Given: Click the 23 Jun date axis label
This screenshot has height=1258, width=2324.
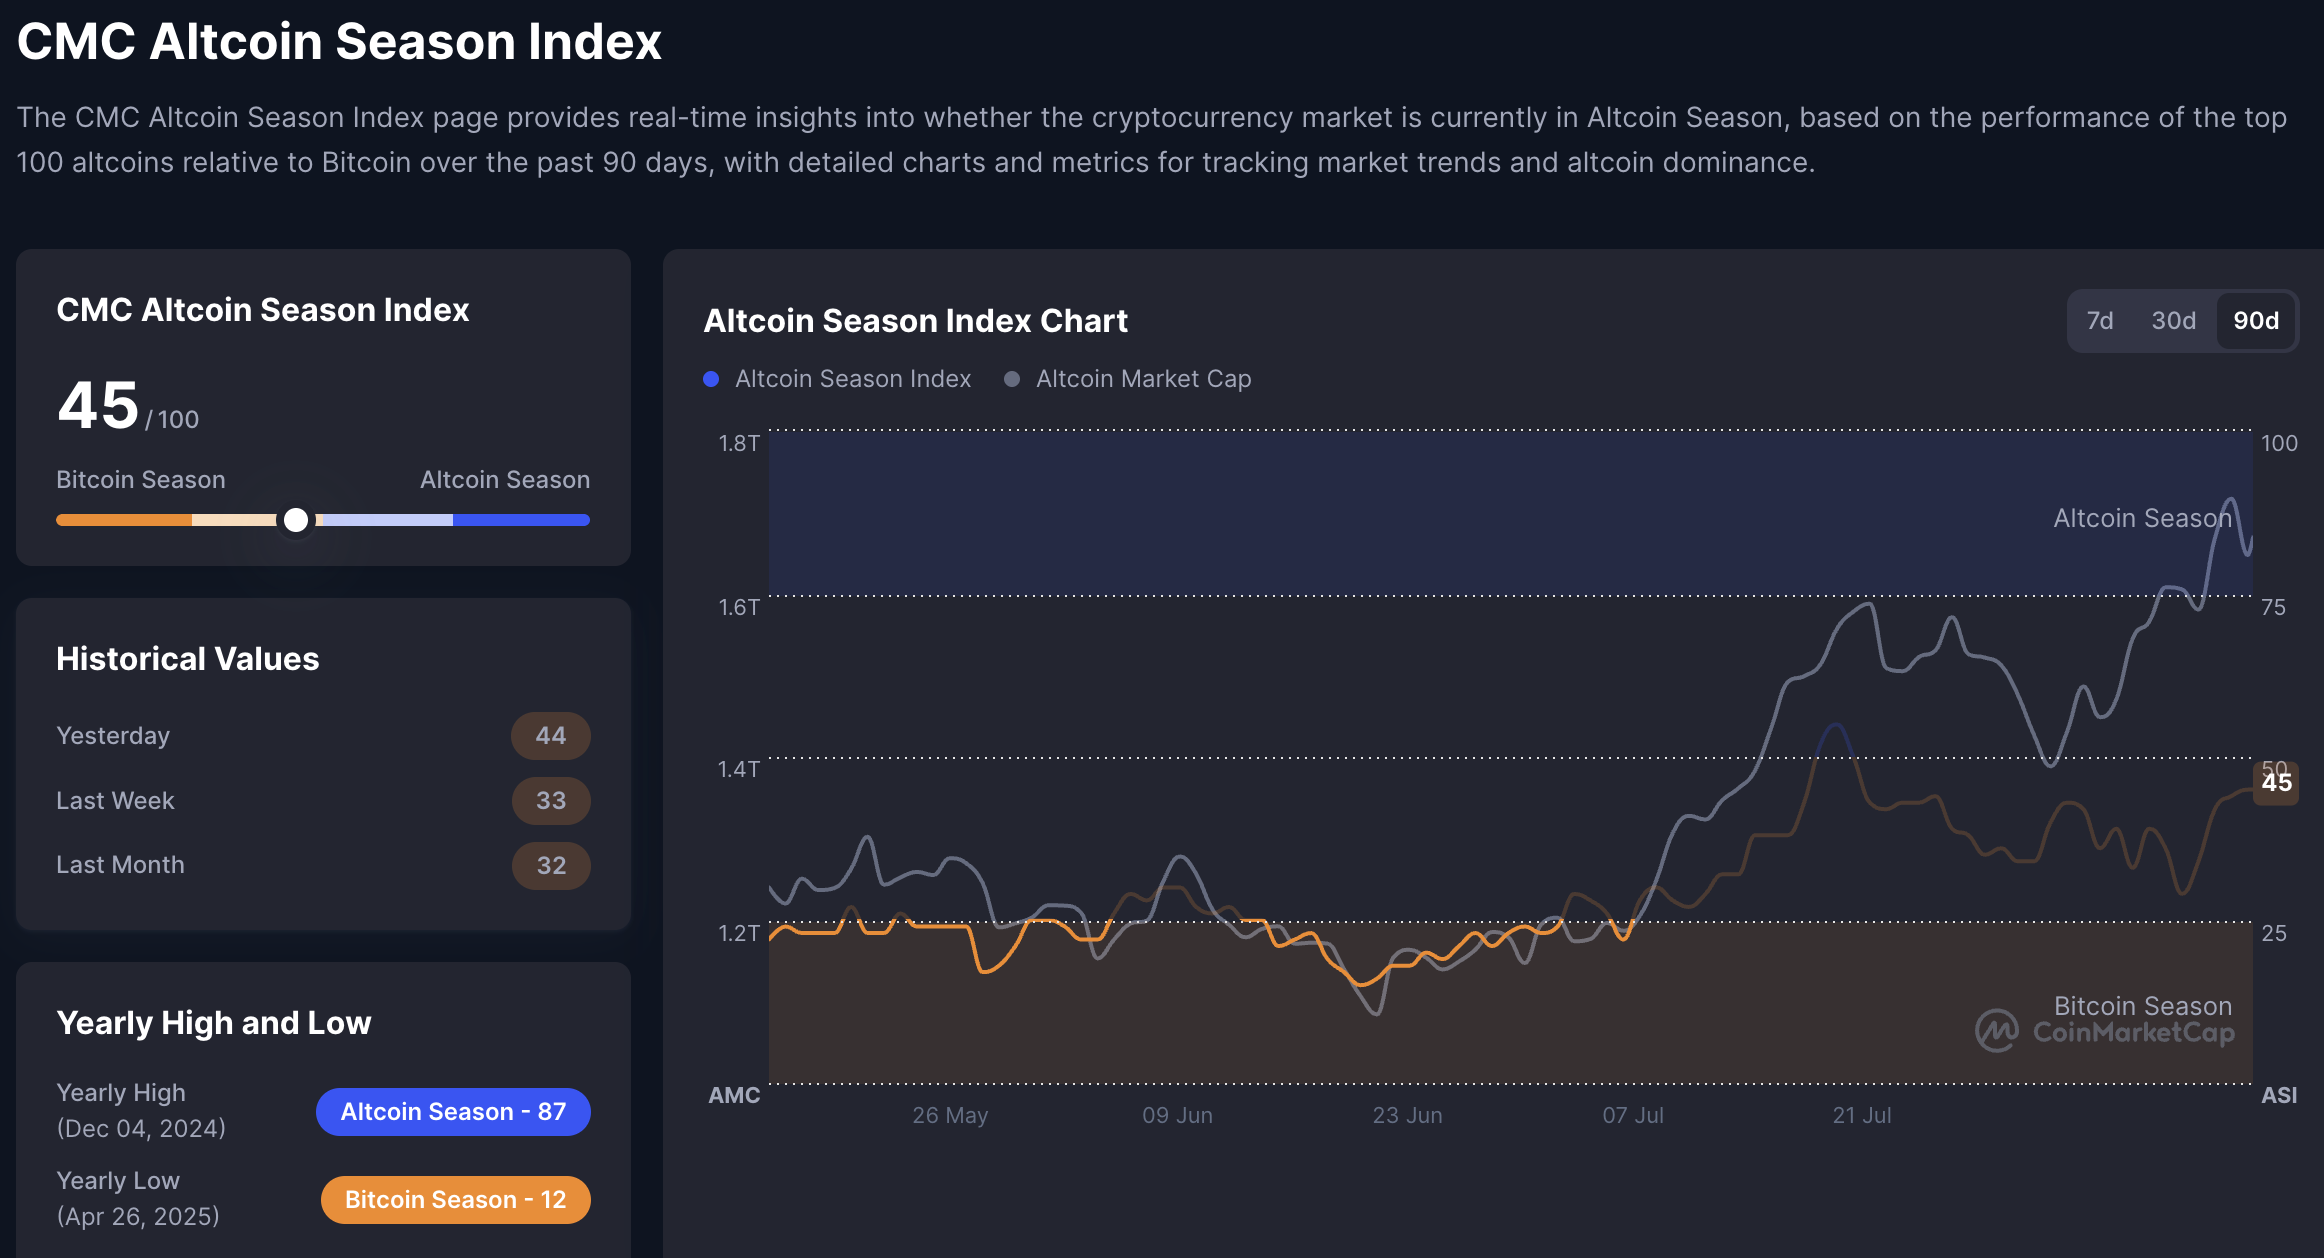Looking at the screenshot, I should pos(1406,1115).
